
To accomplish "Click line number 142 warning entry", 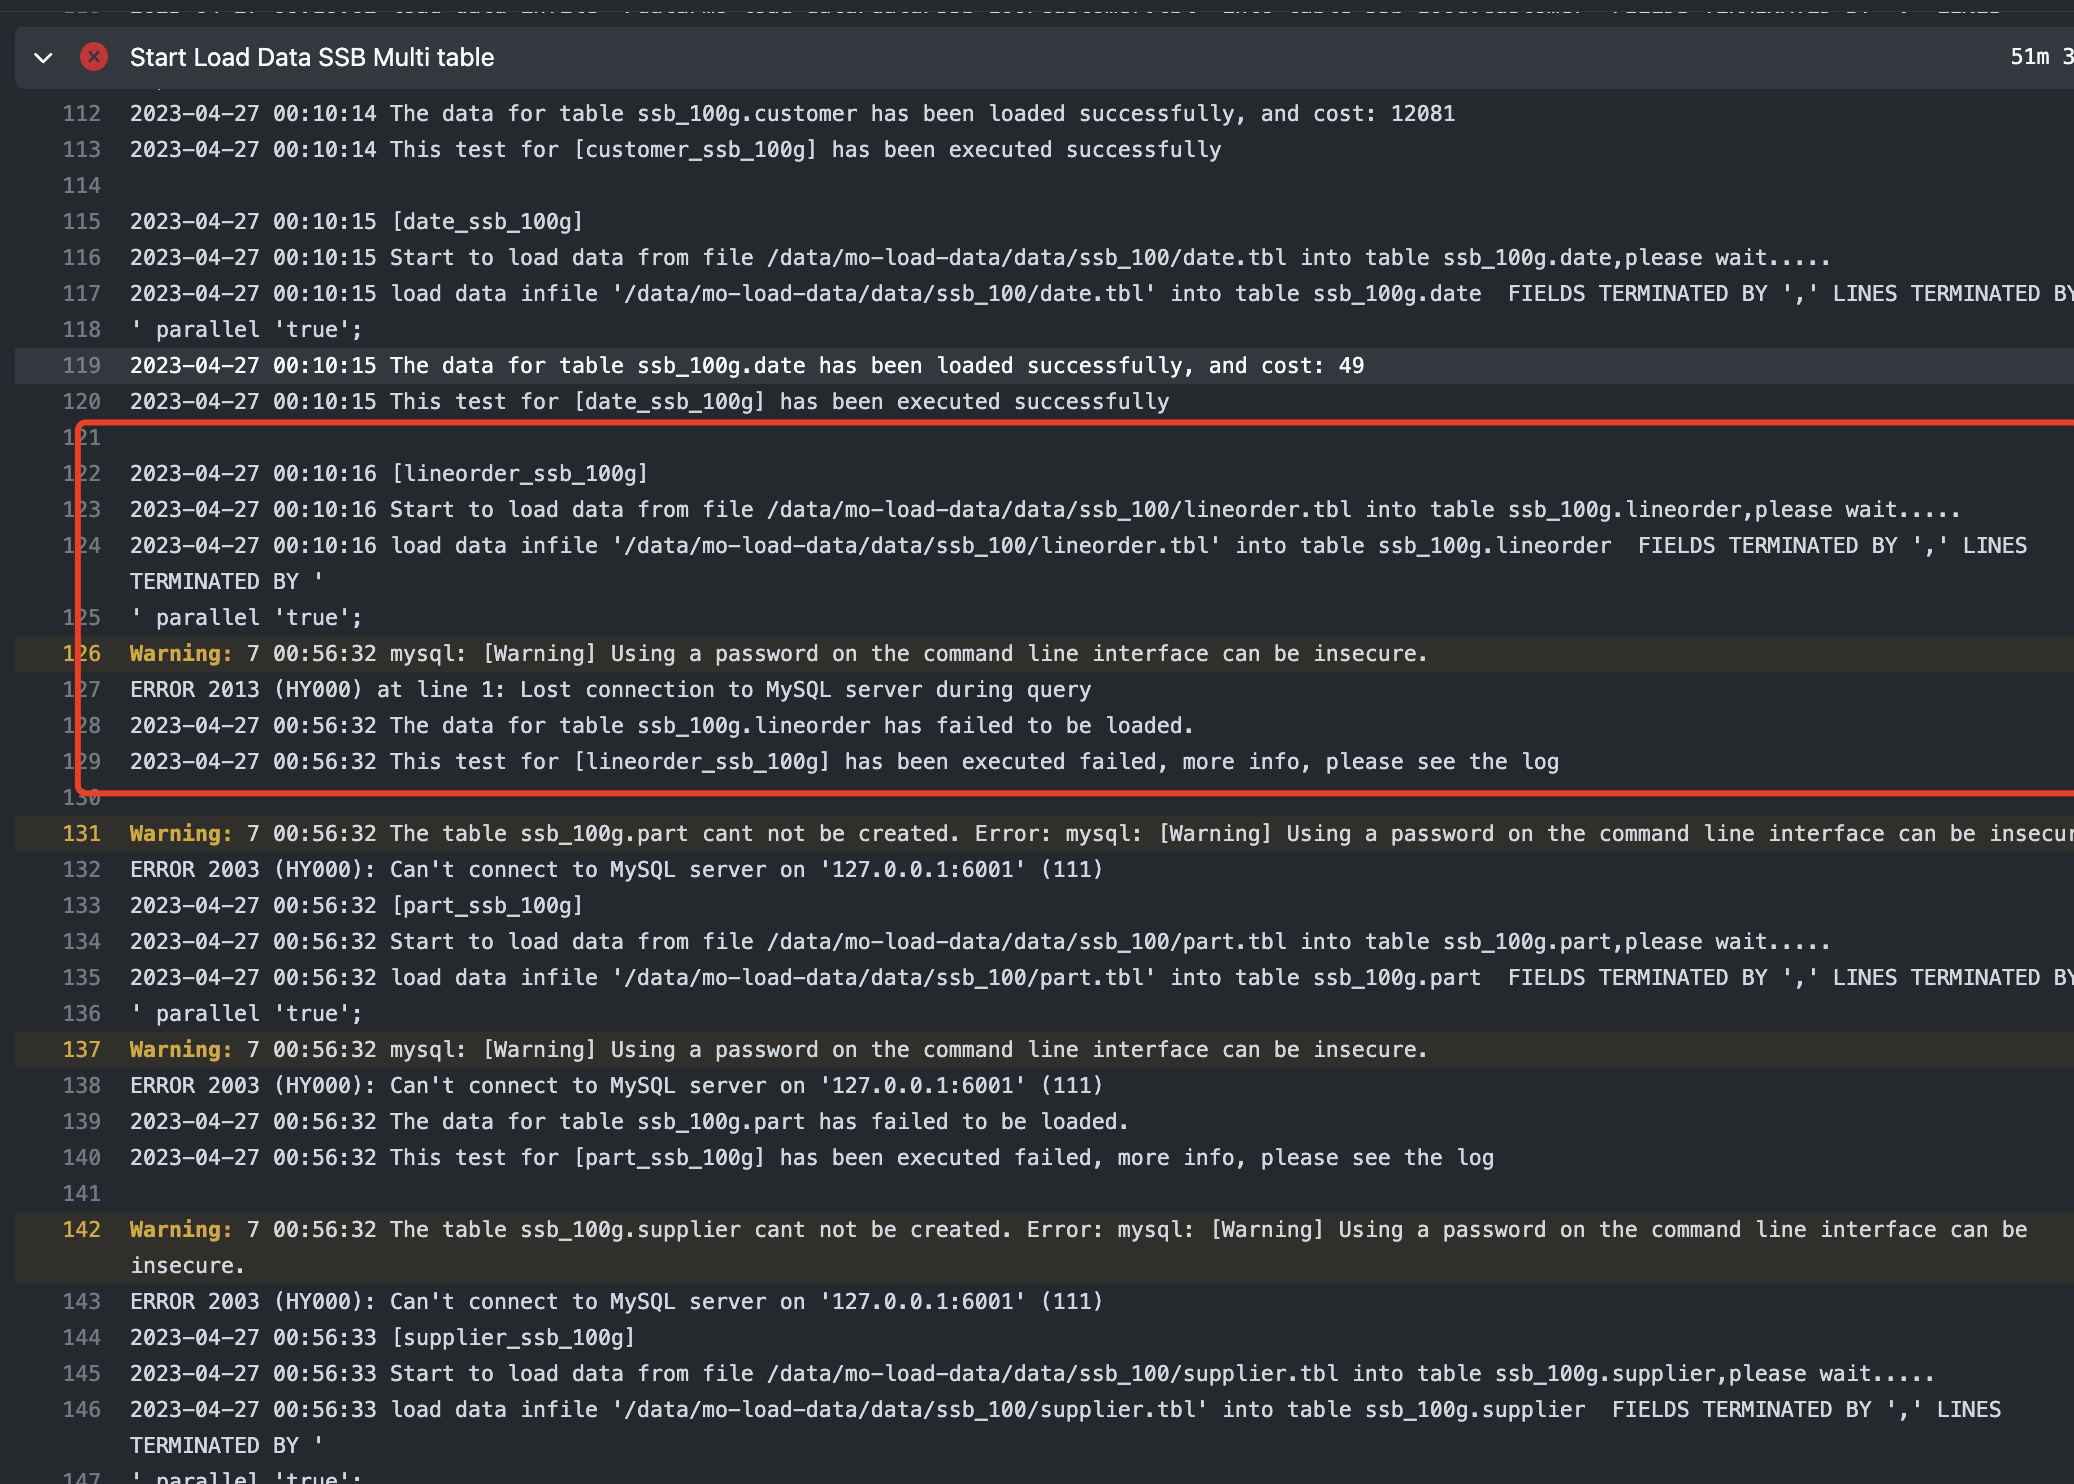I will [82, 1229].
